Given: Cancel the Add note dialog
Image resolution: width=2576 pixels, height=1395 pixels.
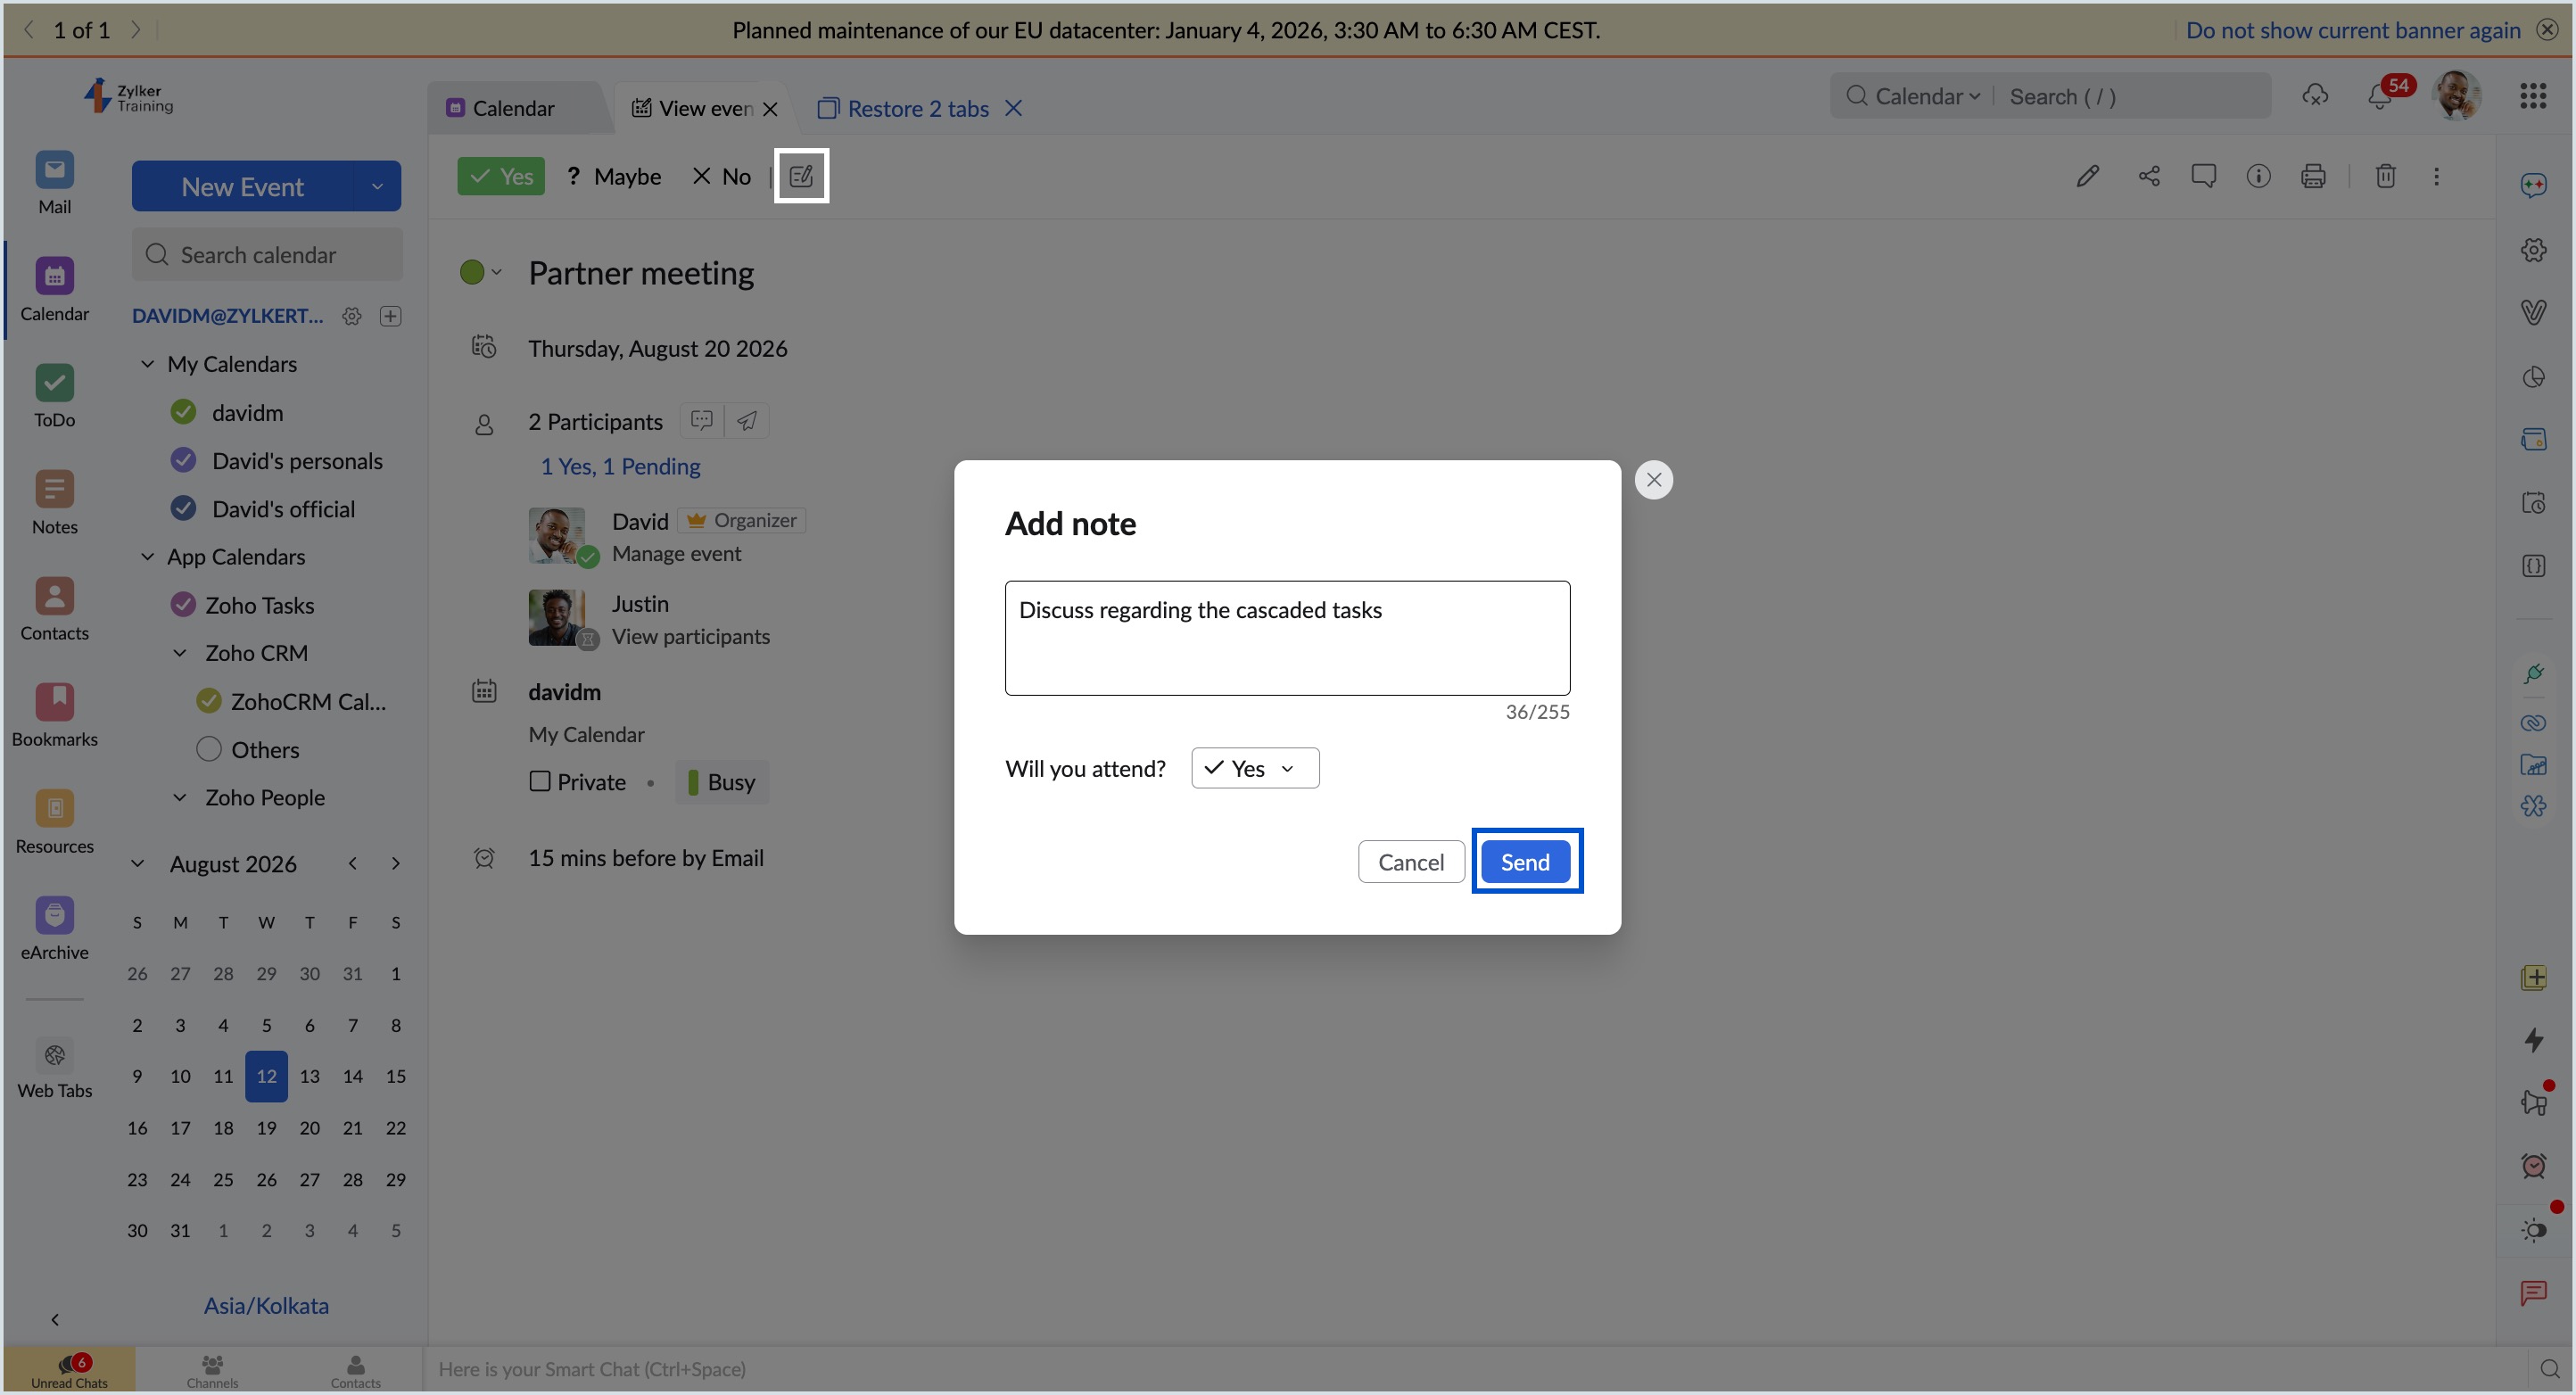Looking at the screenshot, I should coord(1411,862).
